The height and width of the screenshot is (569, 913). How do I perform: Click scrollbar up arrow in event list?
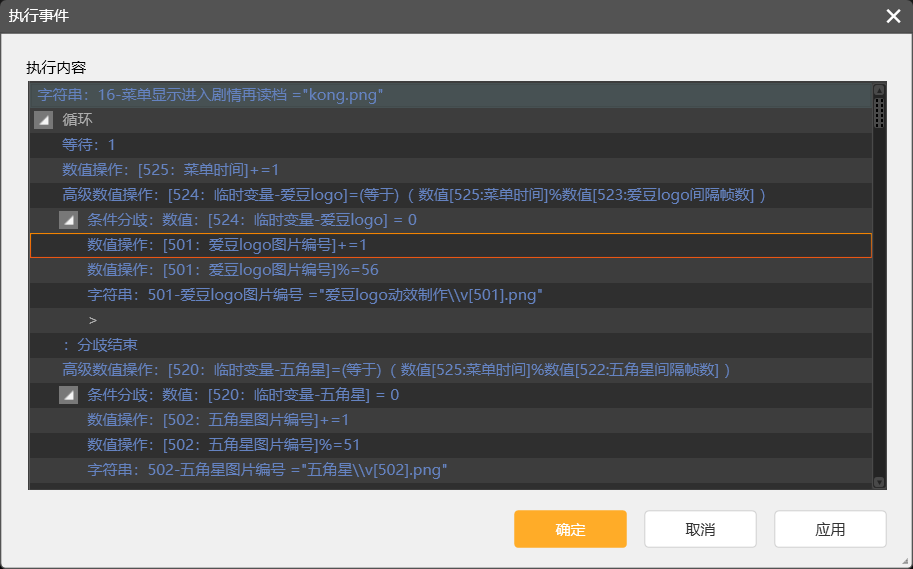879,90
